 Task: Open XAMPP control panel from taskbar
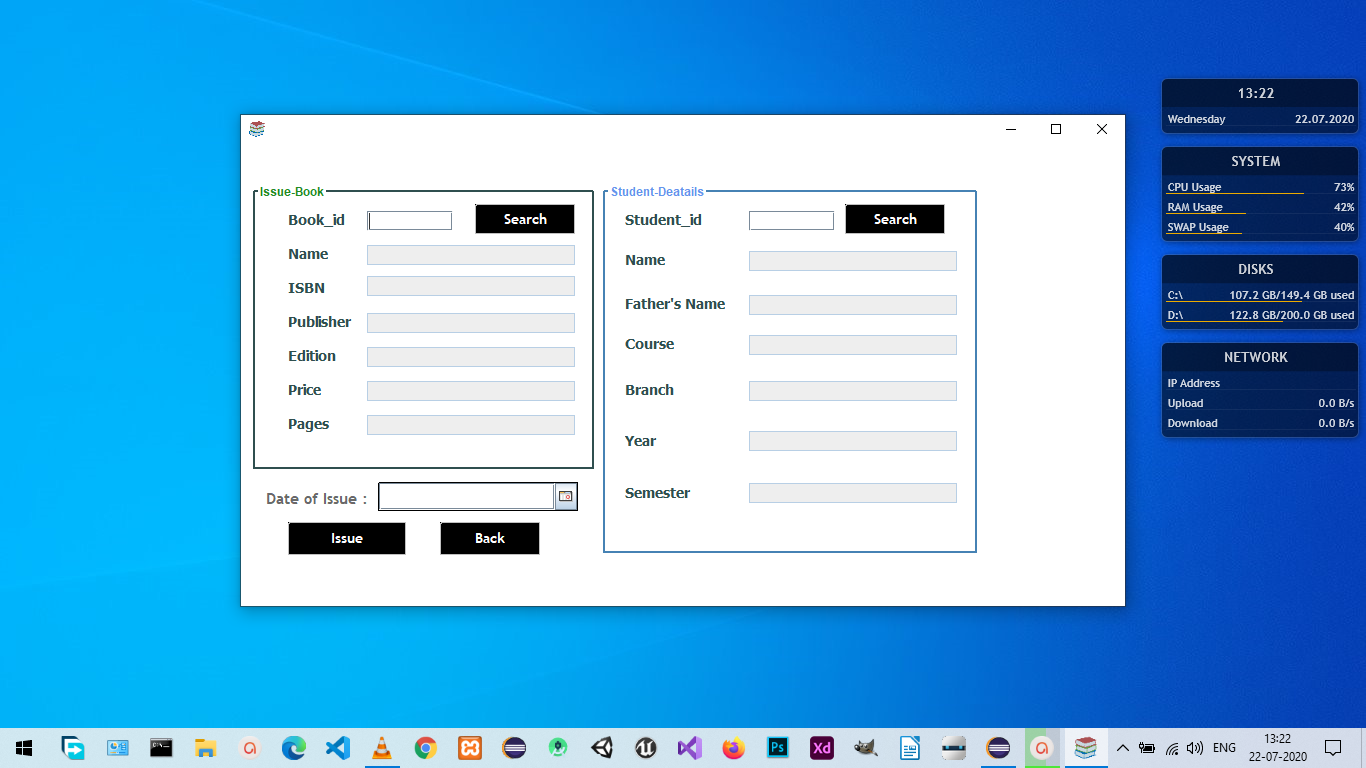point(470,748)
